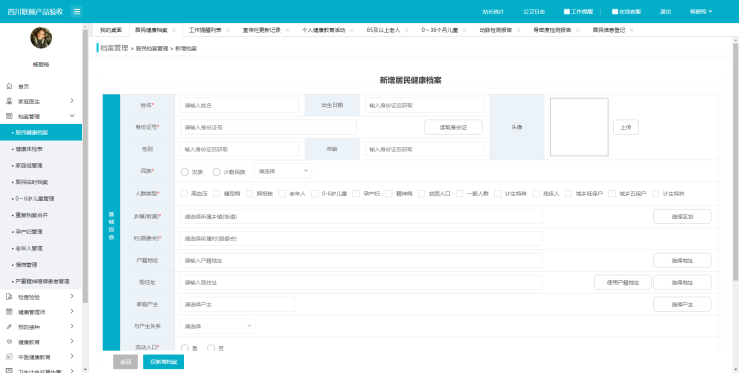Screen dimensions: 740x374
Task: Close the 动脉检测报告 tab
Action: (518, 30)
